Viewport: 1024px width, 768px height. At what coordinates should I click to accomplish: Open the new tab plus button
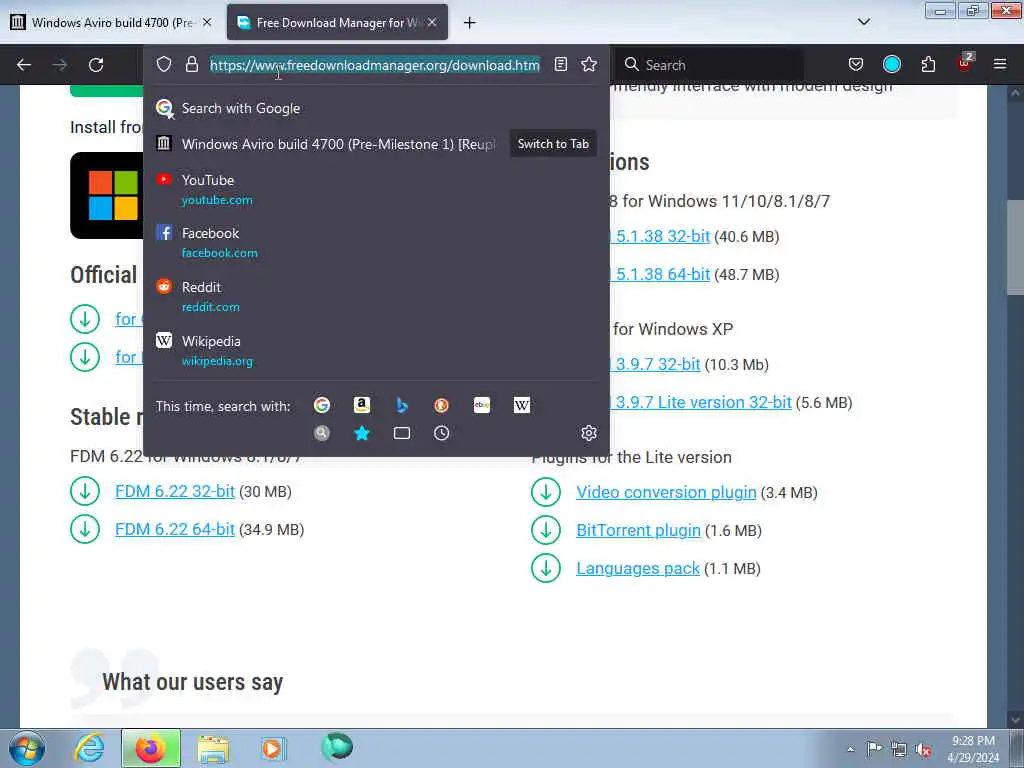point(470,23)
